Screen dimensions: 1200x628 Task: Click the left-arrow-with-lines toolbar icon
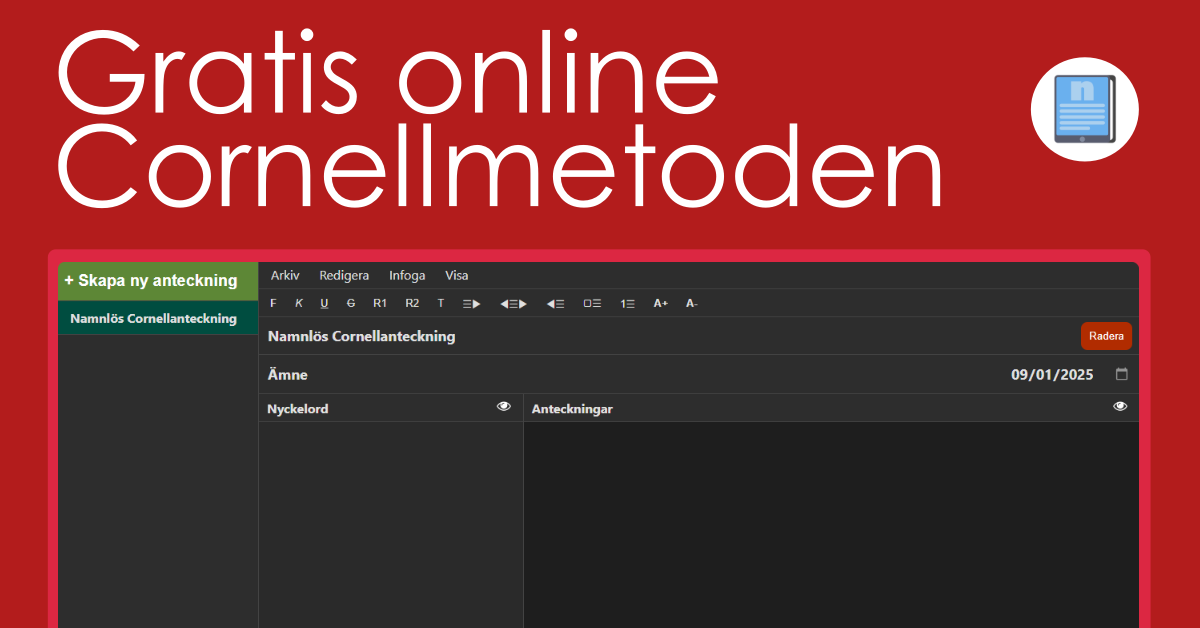point(555,303)
